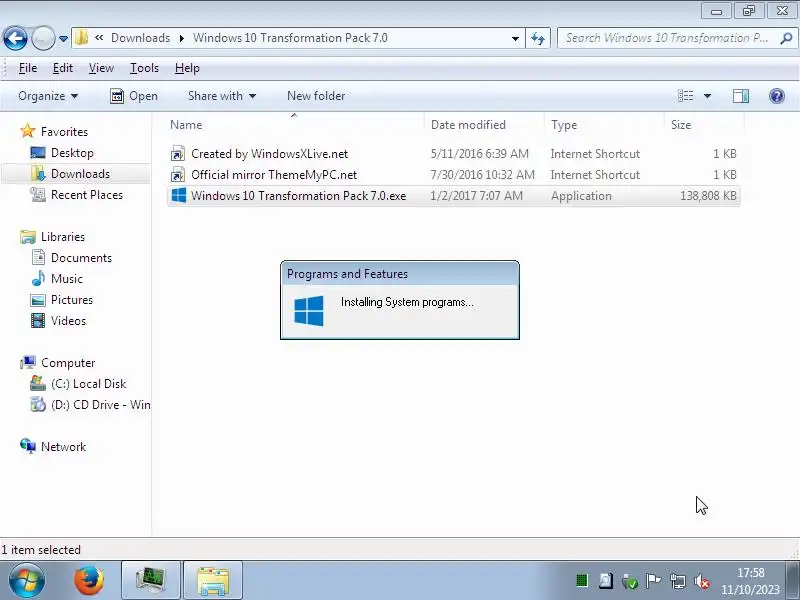Viewport: 800px width, 600px height.
Task: Click the Windows logo in Programs and Features dialog
Action: pos(309,311)
